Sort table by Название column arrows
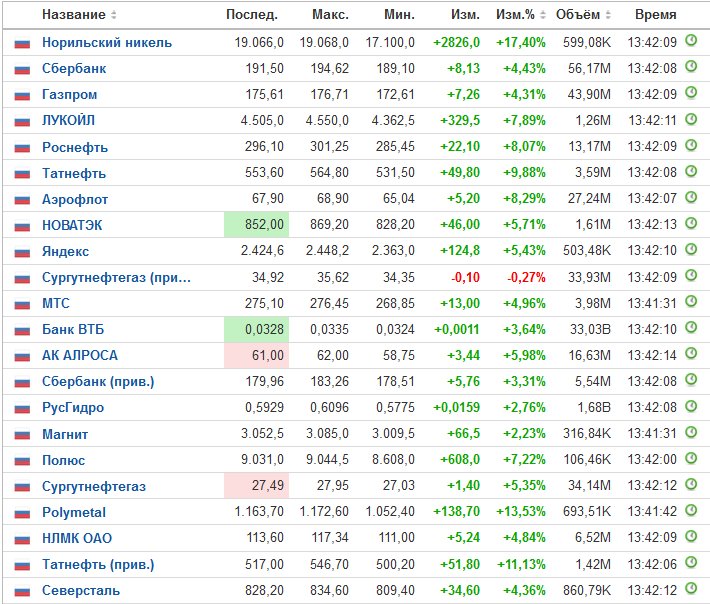The width and height of the screenshot is (710, 604). tap(114, 15)
